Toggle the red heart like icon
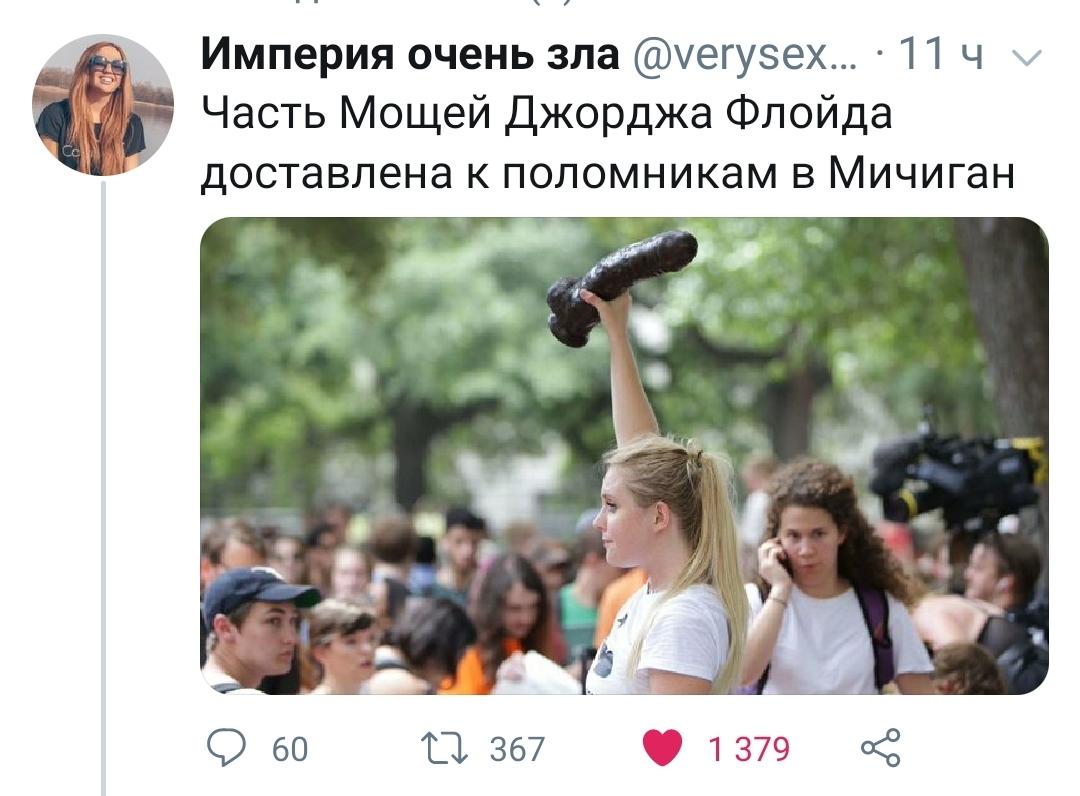This screenshot has width=1080, height=796. [662, 748]
